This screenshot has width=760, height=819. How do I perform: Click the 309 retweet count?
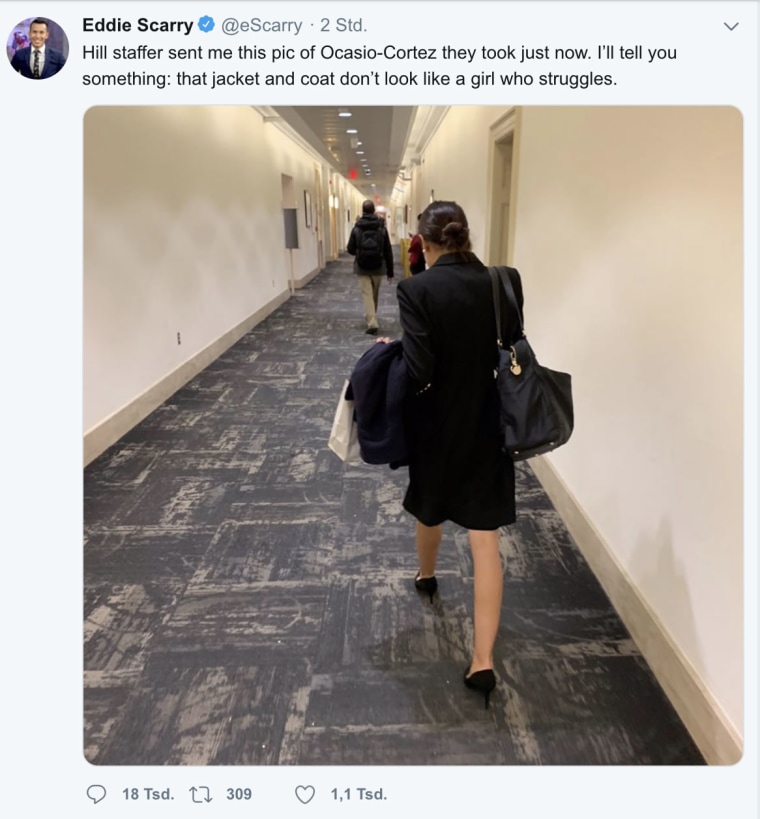[239, 794]
